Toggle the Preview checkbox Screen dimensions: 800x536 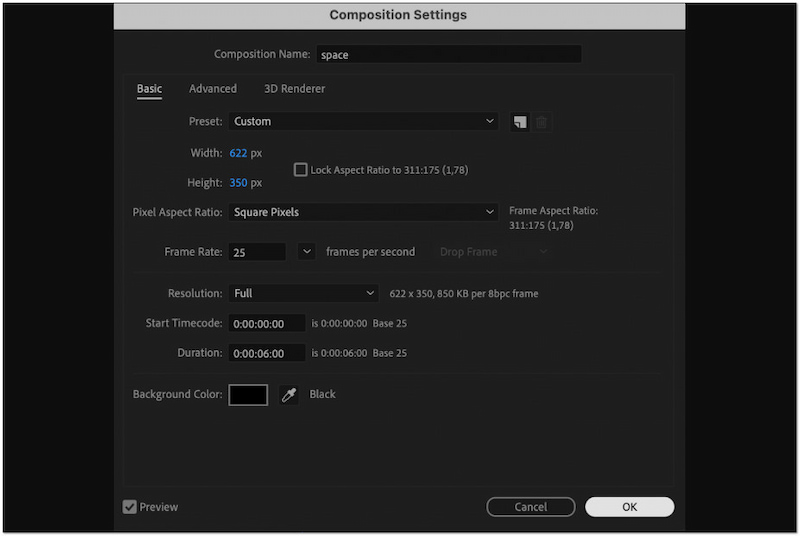click(130, 507)
